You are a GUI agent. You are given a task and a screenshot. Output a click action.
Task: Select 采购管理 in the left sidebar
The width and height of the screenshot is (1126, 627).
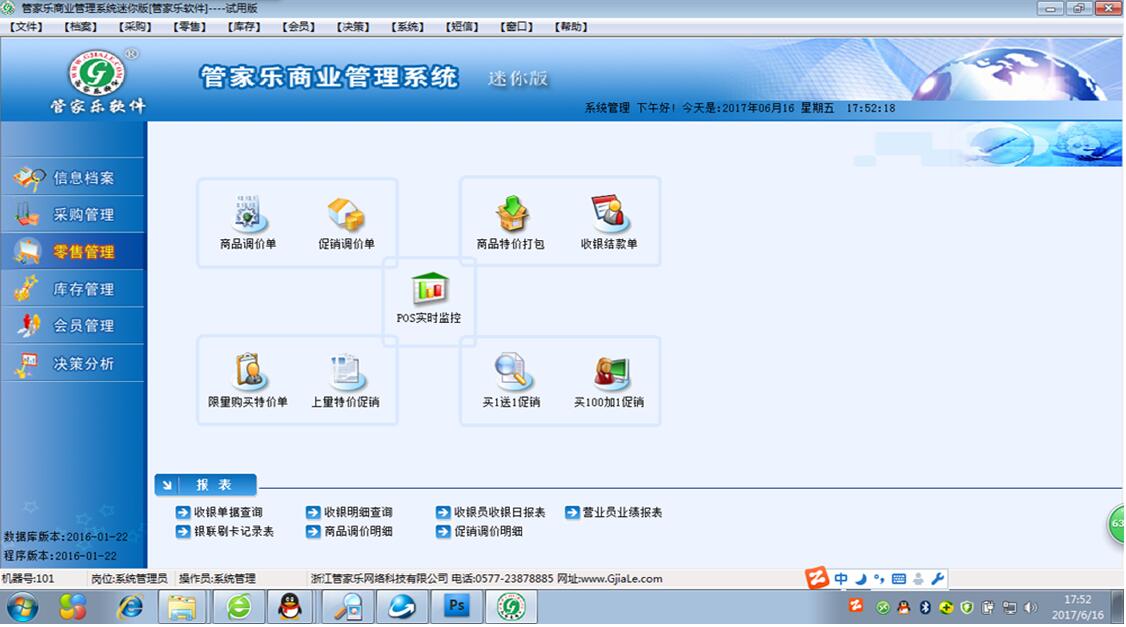73,214
